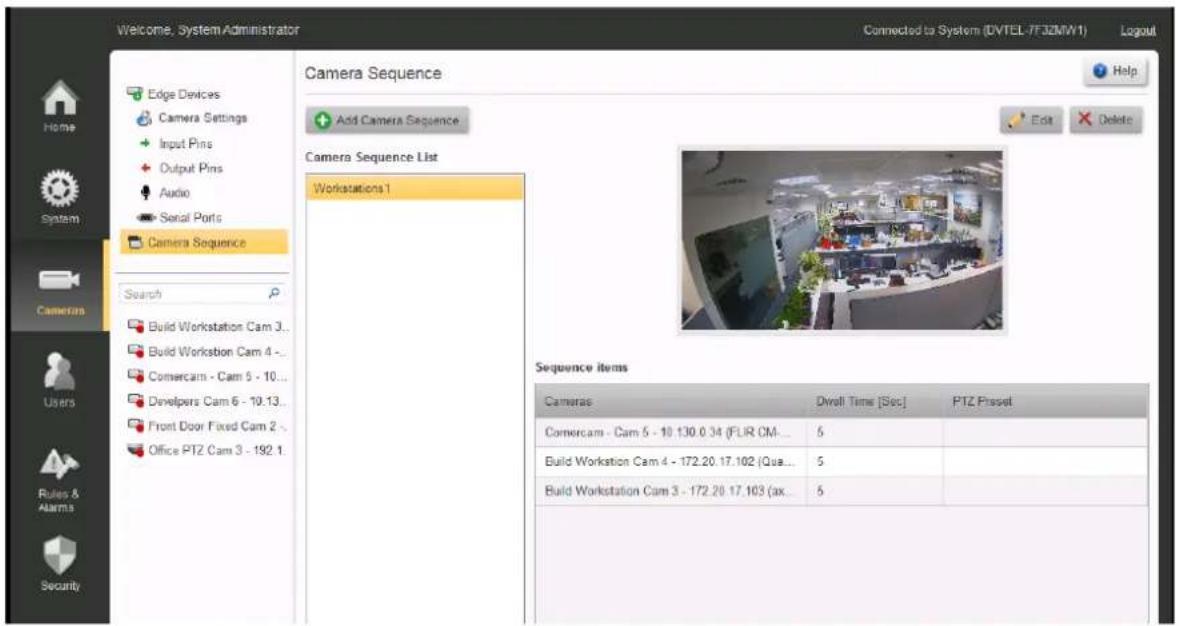Select Camera Sequence menu item

pyautogui.click(x=204, y=243)
